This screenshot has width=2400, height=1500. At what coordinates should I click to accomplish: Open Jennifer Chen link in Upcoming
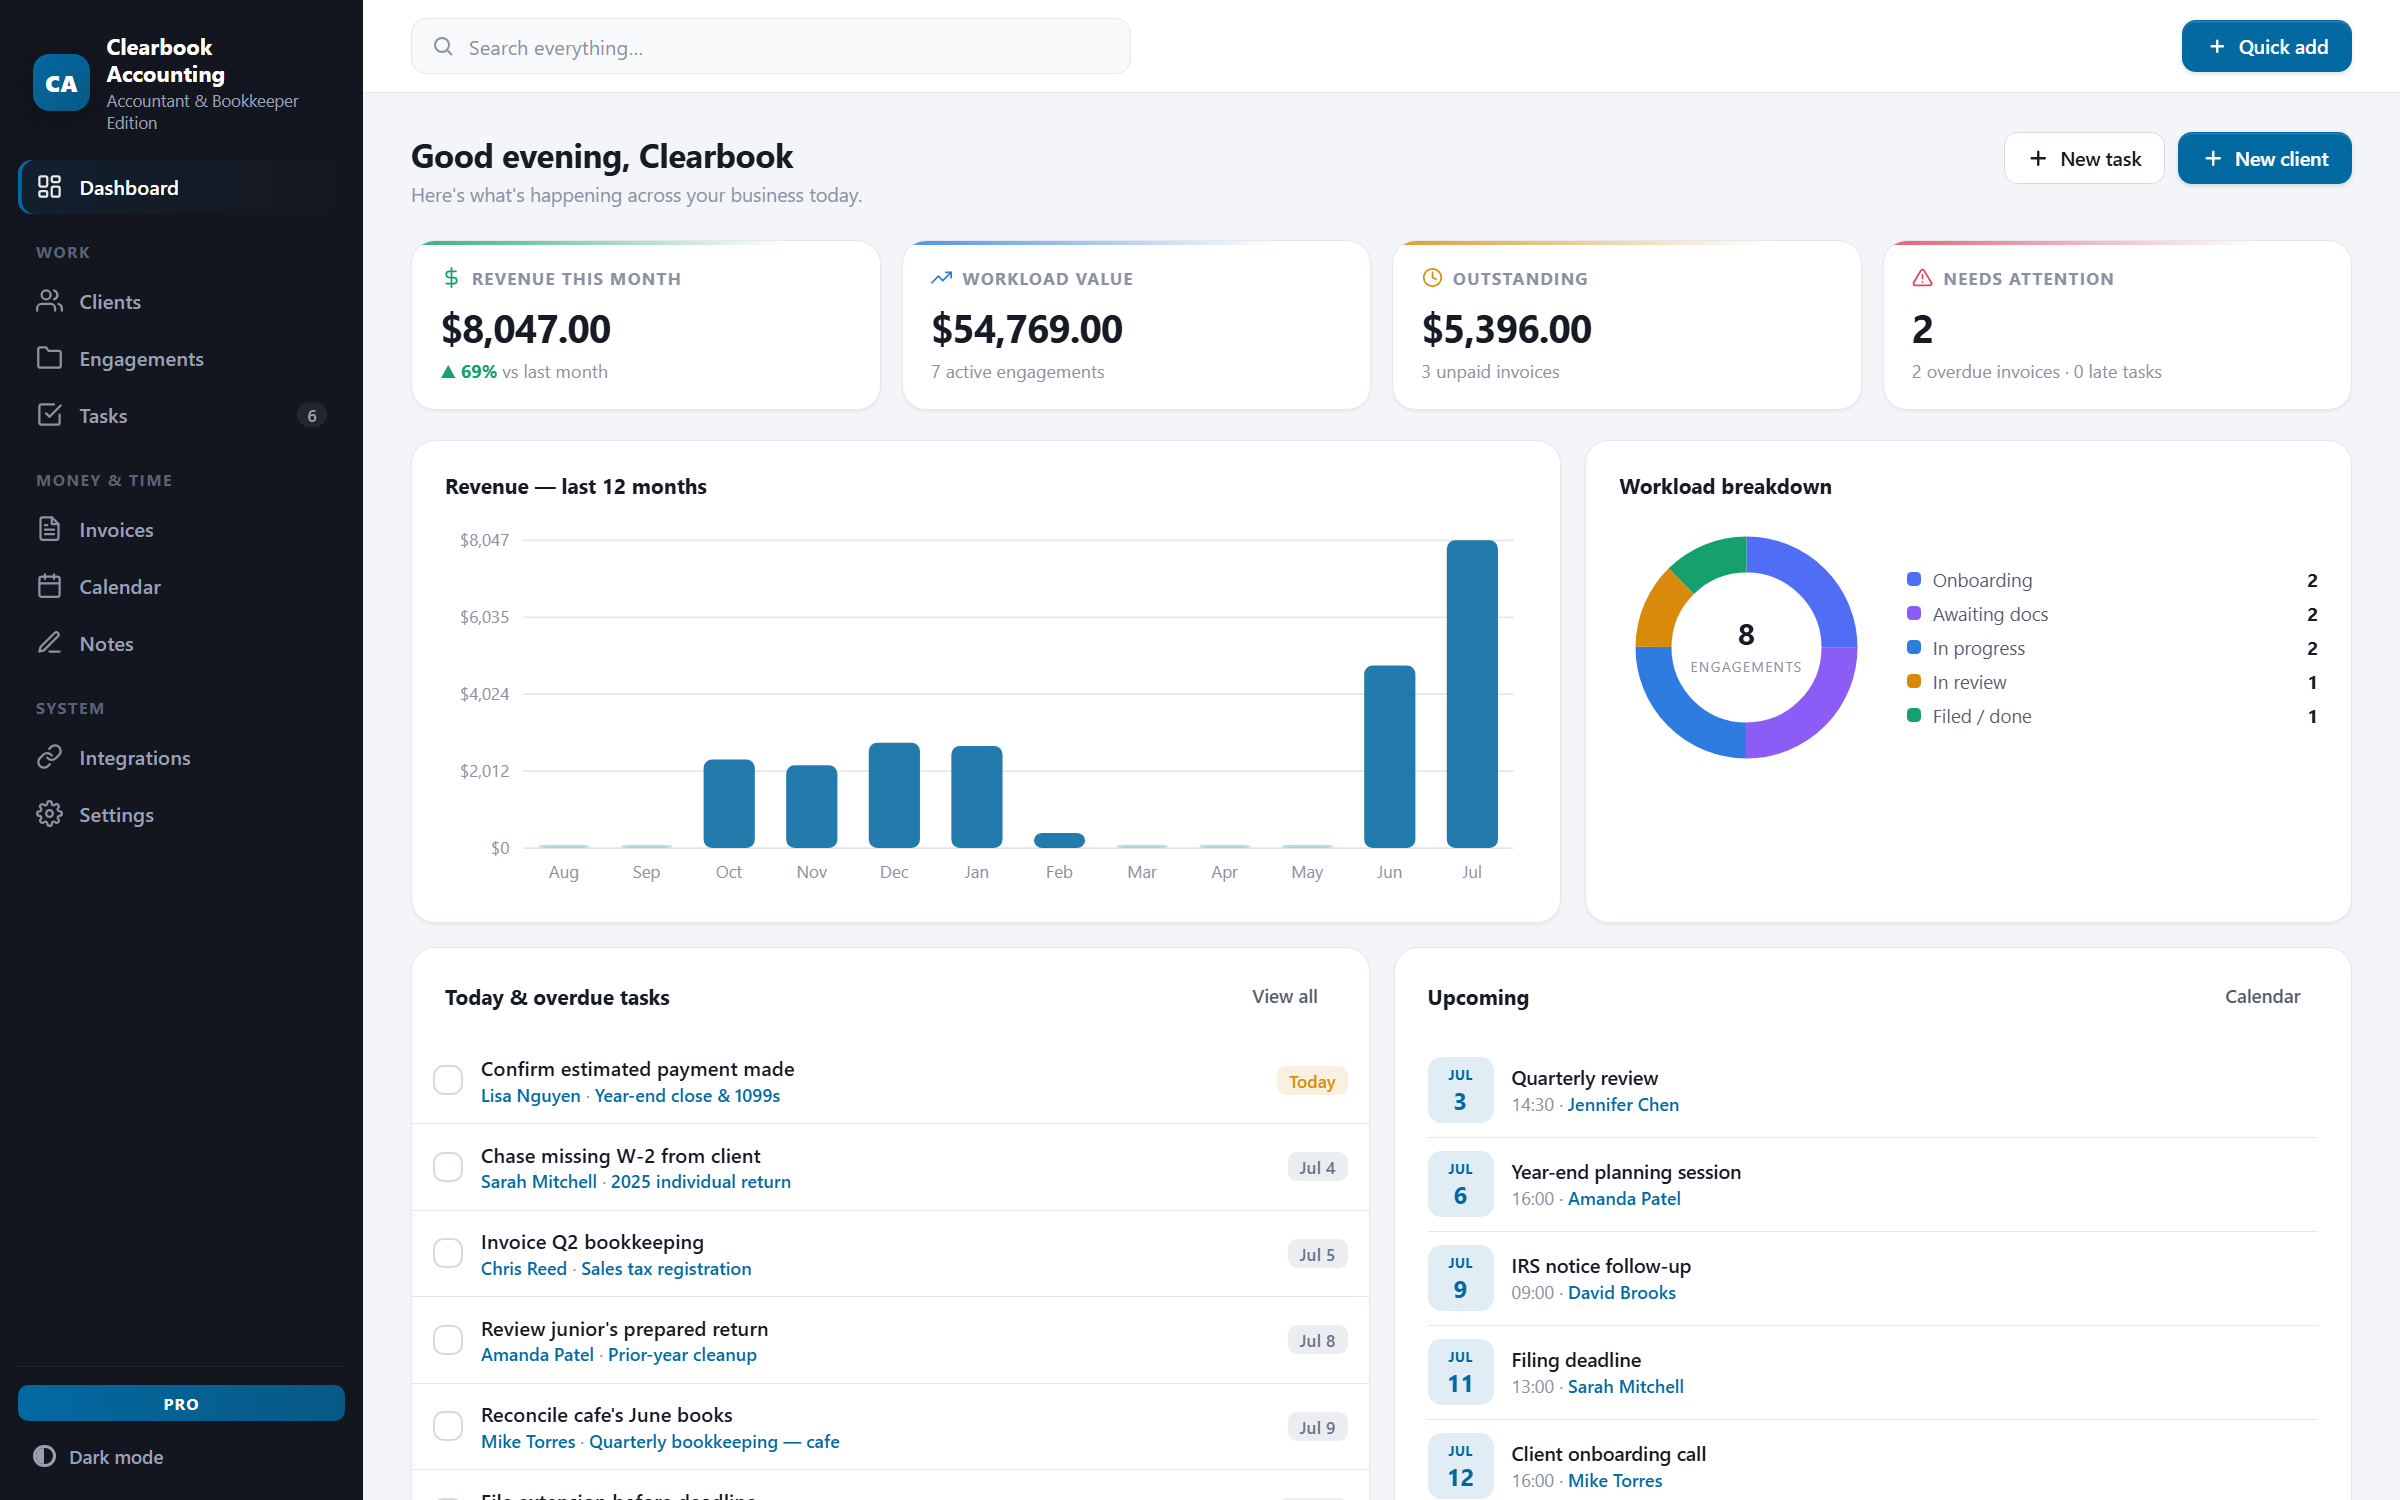coord(1623,1104)
